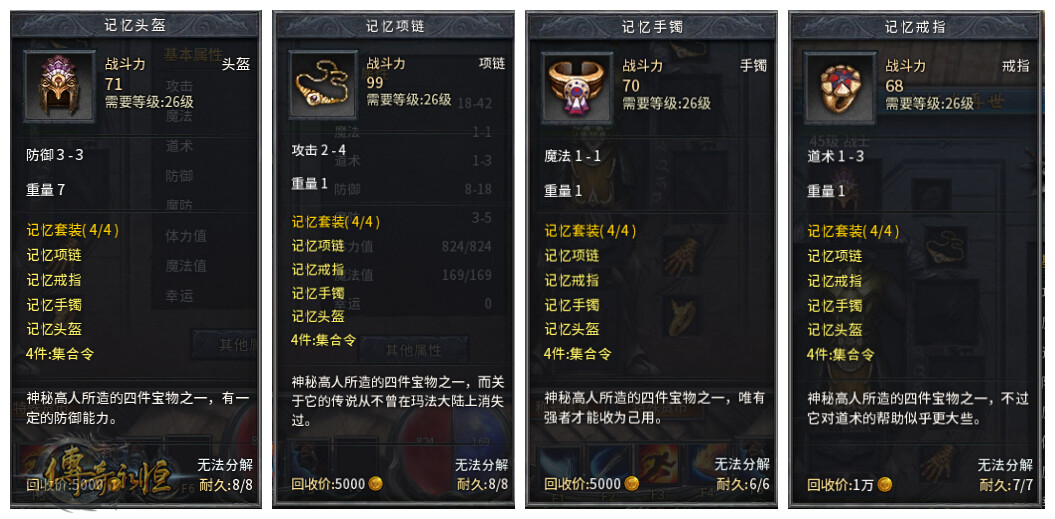Click the running figure skill icon
1055x519 pixels.
tap(658, 466)
